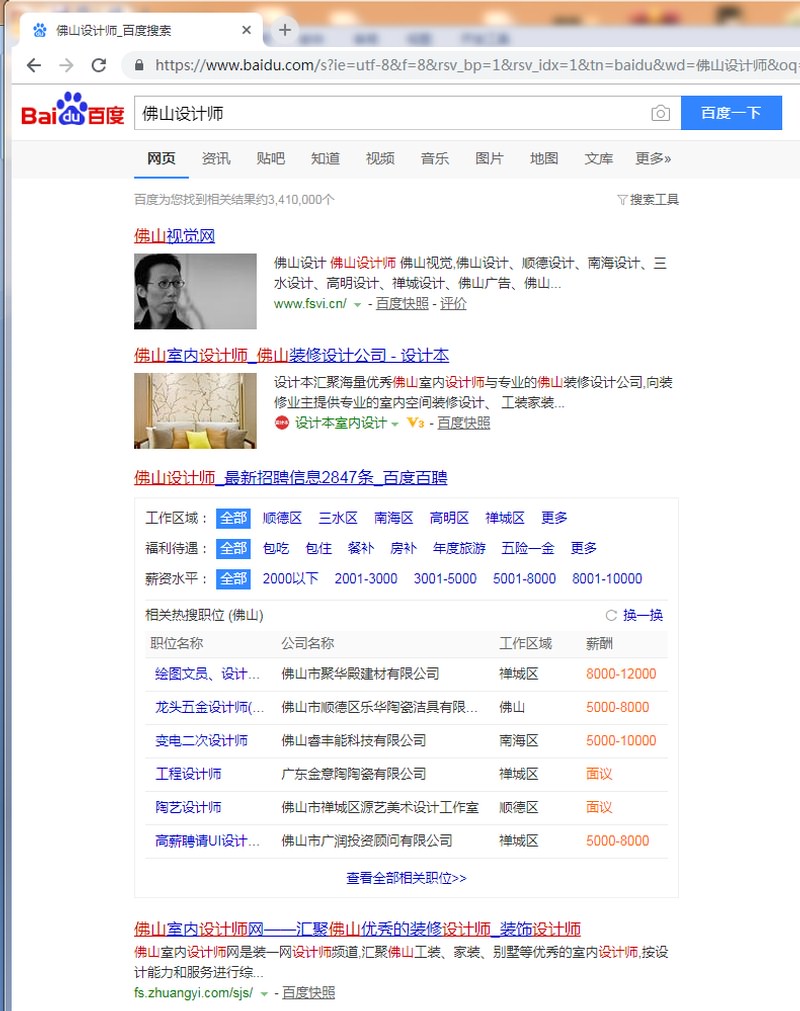
Task: Select the 全部 option for 福利待遇
Action: [x=233, y=548]
